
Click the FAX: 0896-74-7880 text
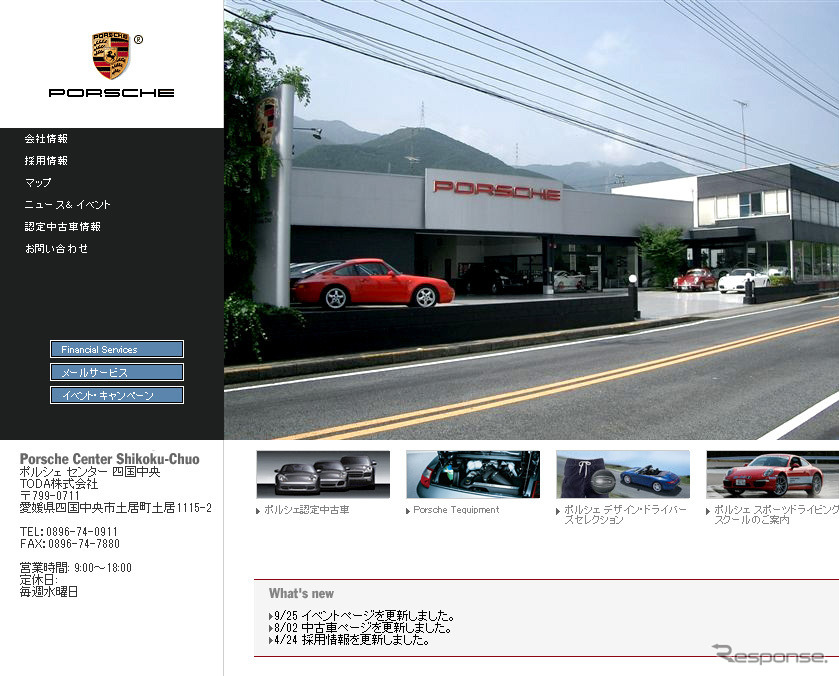[70, 544]
